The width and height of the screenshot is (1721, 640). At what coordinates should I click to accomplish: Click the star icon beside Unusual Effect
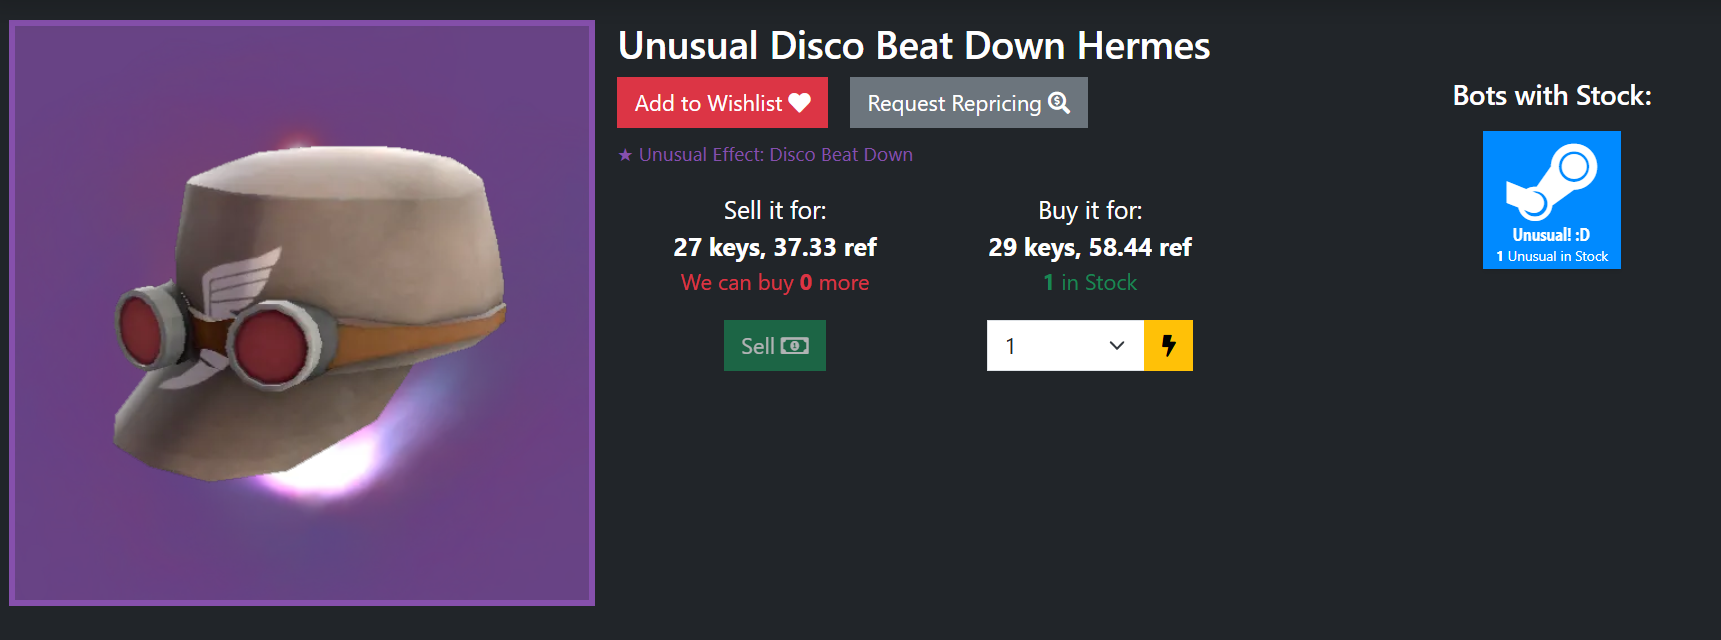click(625, 155)
